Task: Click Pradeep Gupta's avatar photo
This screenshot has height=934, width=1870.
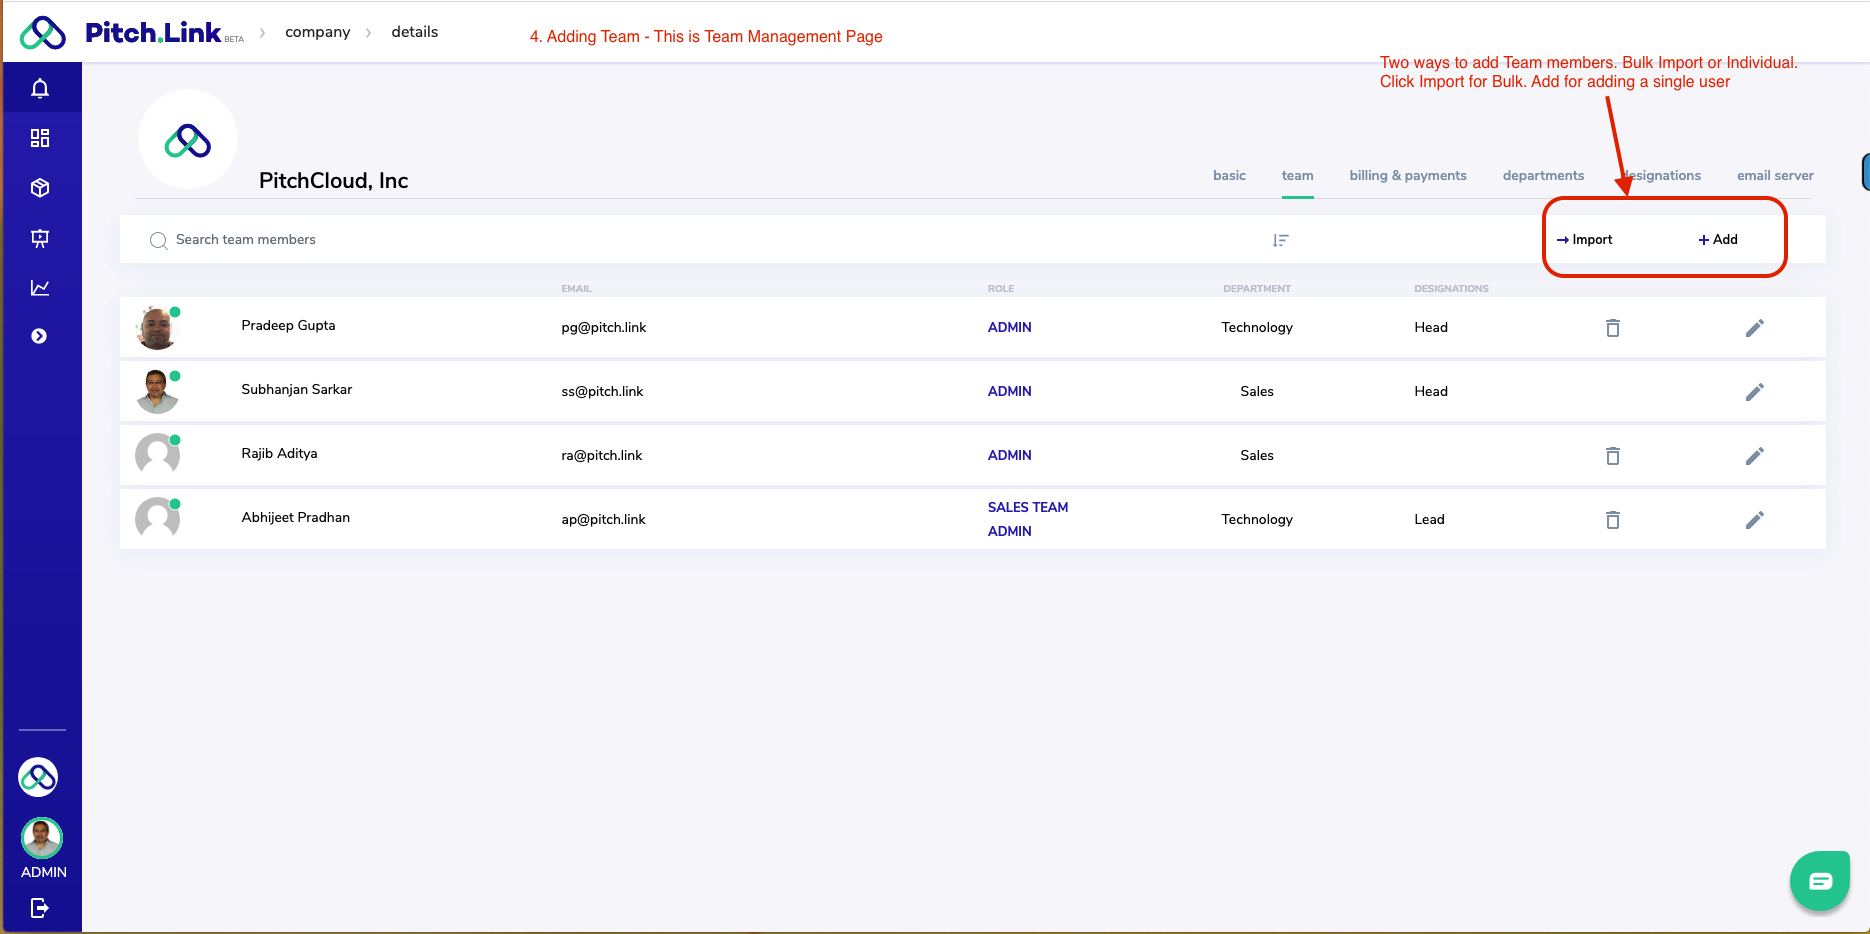Action: tap(157, 328)
